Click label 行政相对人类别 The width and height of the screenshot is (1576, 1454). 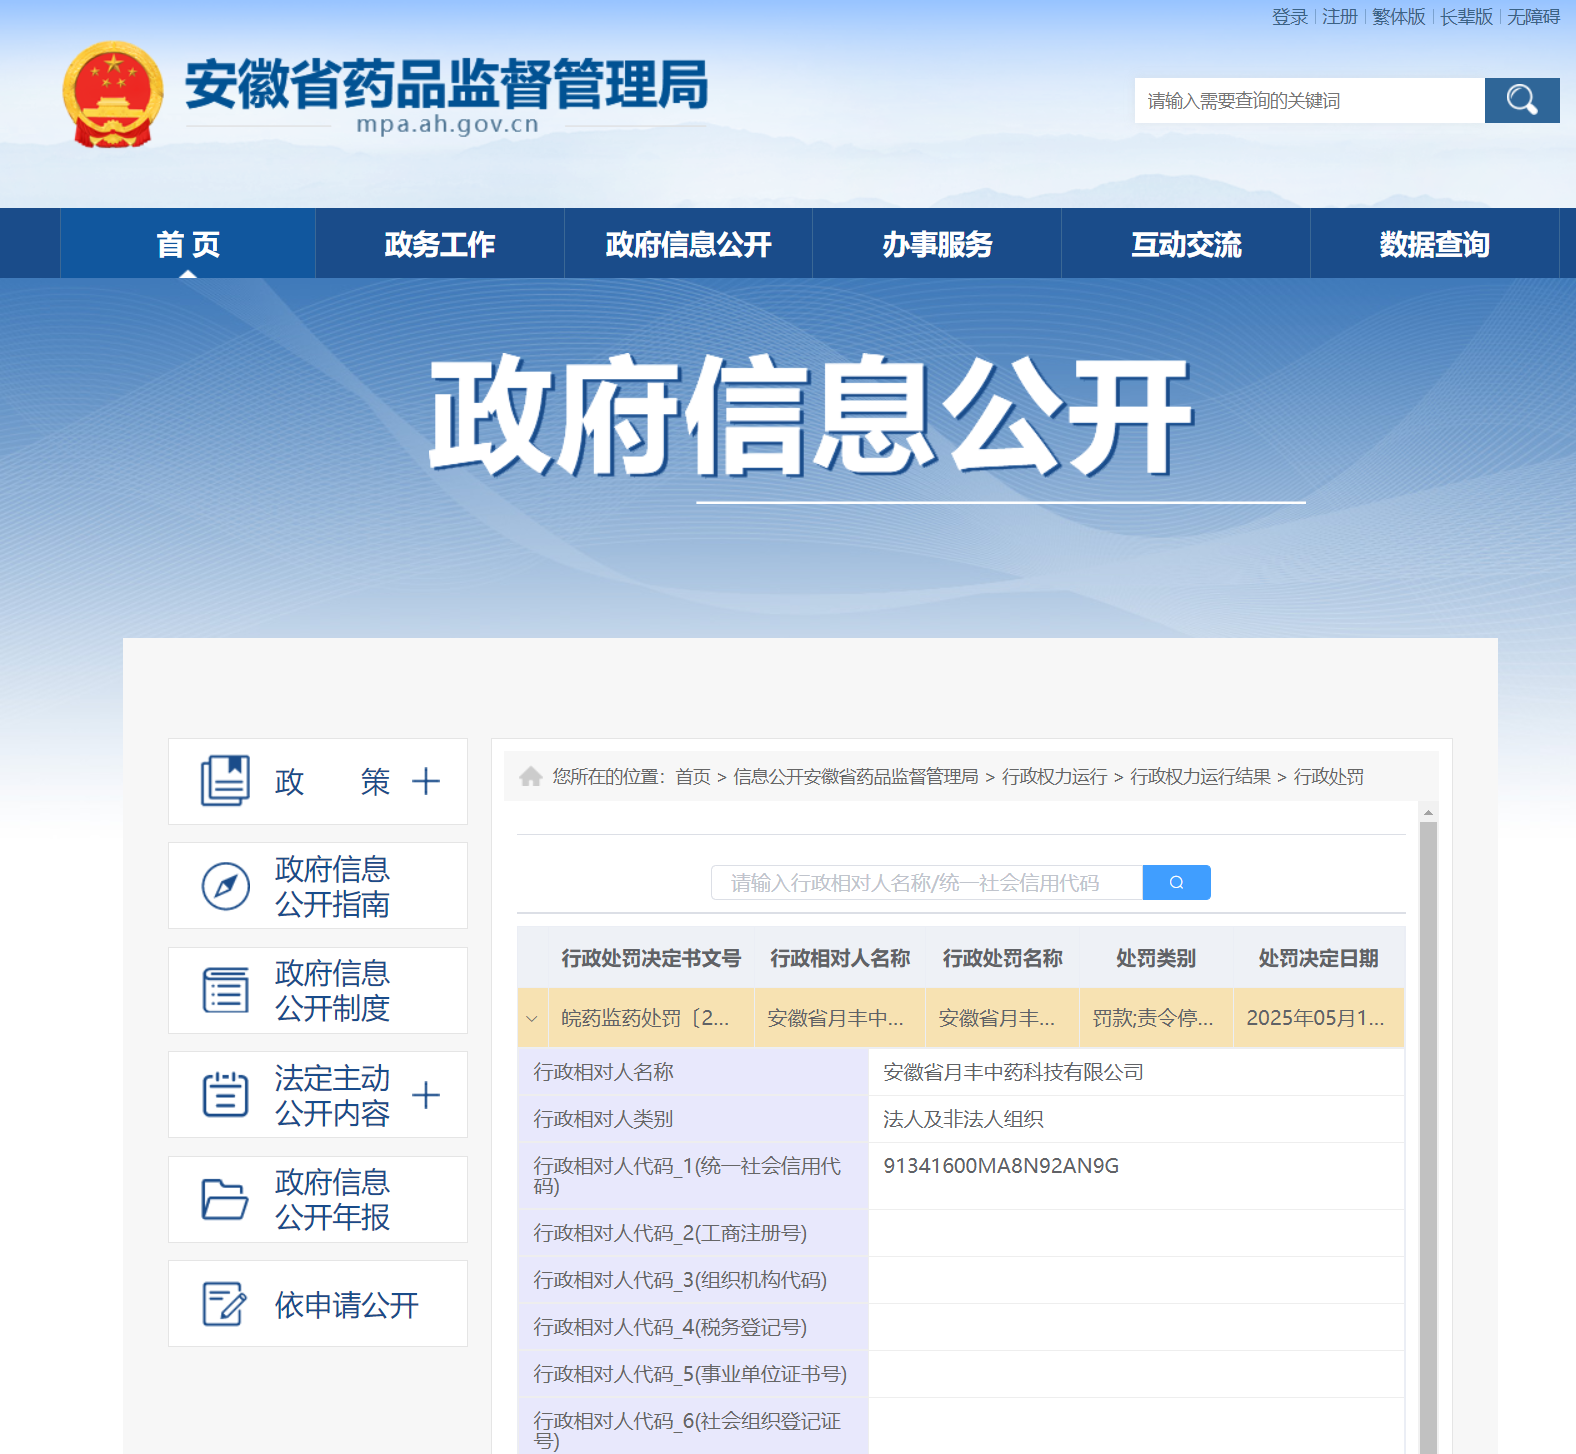click(x=603, y=1119)
